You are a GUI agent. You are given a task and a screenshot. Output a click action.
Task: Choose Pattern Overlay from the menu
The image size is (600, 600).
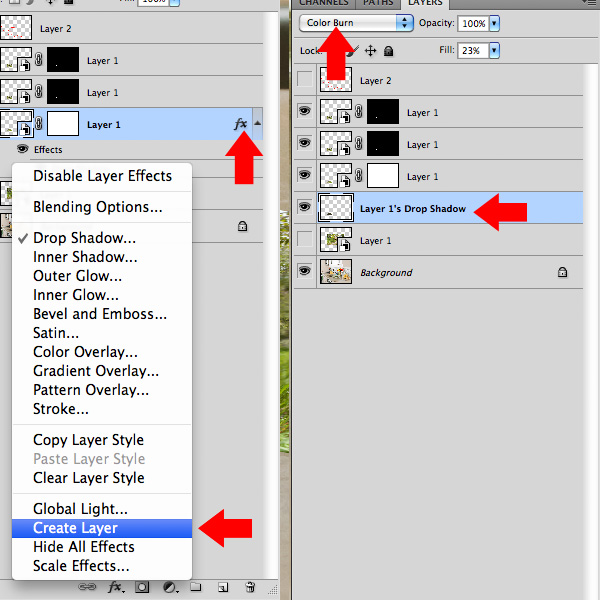(x=102, y=390)
